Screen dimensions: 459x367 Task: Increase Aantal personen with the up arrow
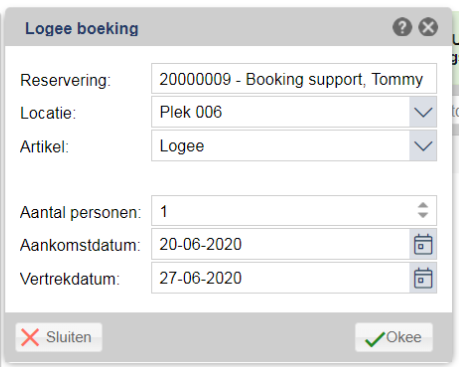(x=423, y=205)
